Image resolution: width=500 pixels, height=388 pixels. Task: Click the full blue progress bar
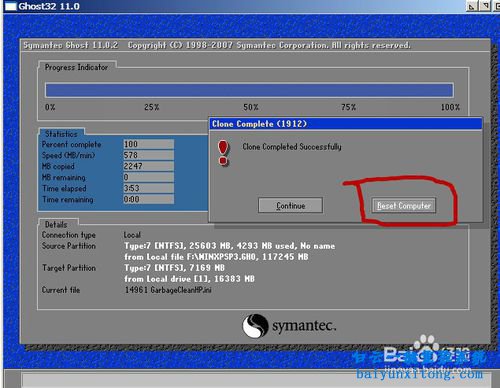coord(249,90)
